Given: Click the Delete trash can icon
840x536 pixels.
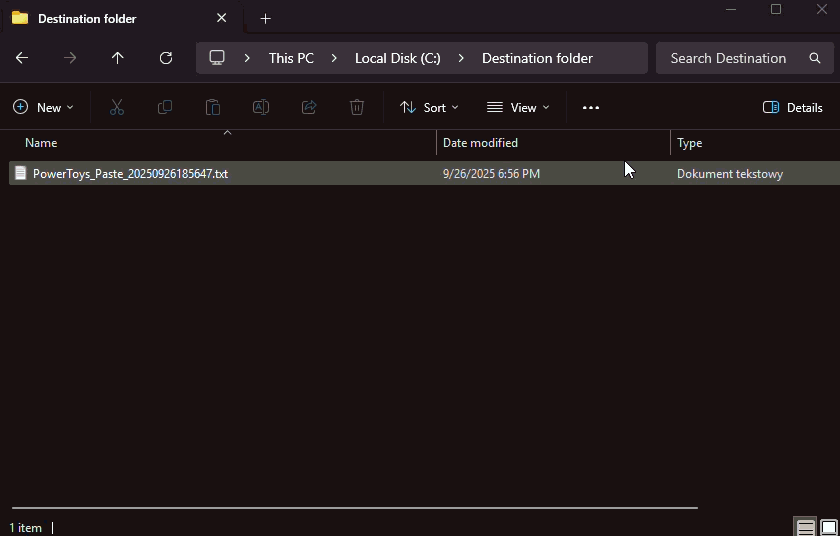Looking at the screenshot, I should (x=357, y=107).
